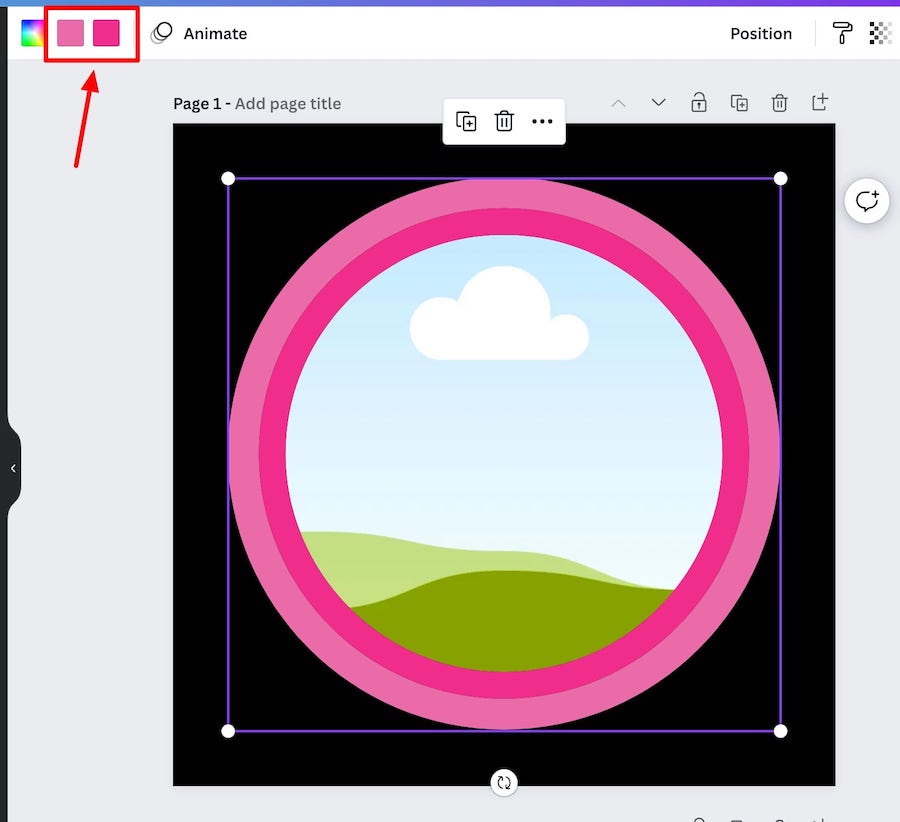Click the Add comment bubble button

867,201
